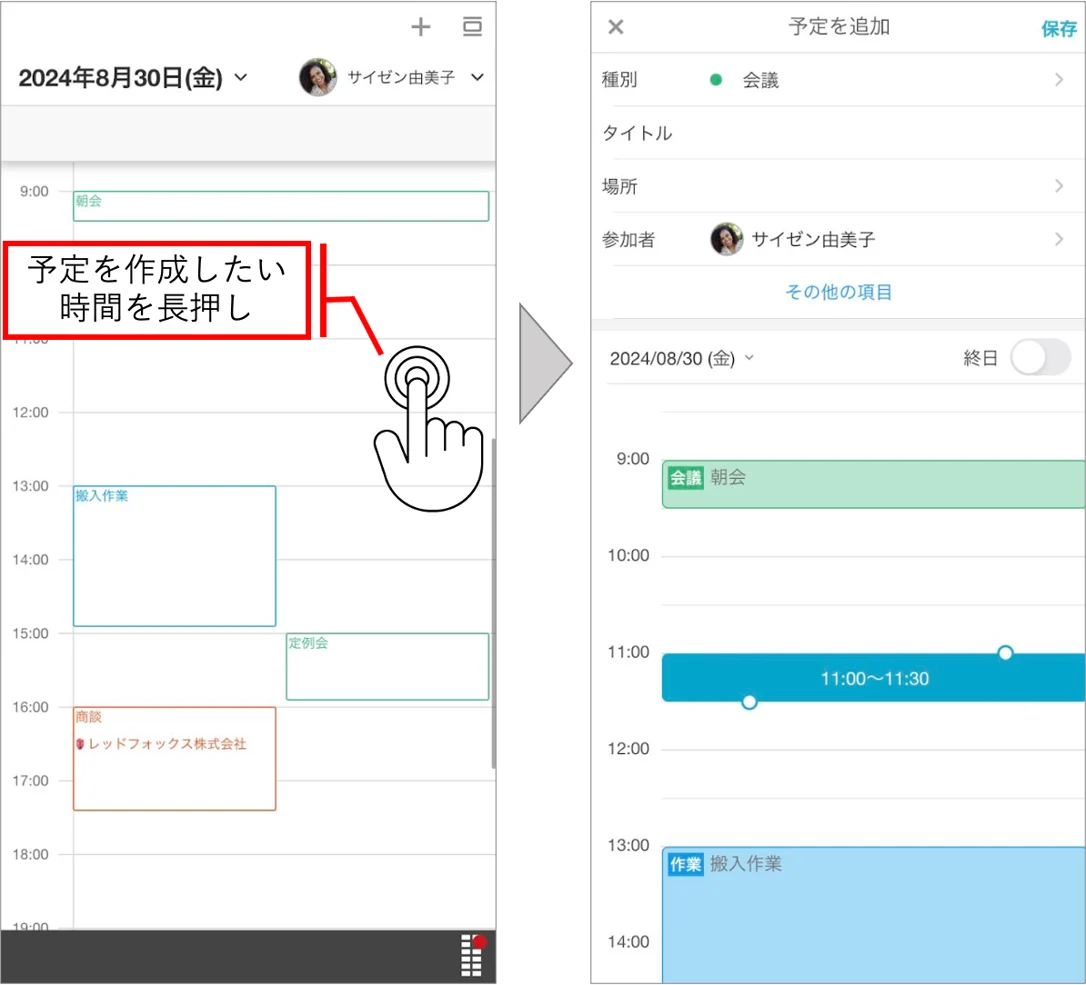The height and width of the screenshot is (985, 1086).
Task: Tap the green 会議 category dot
Action: pyautogui.click(x=716, y=80)
